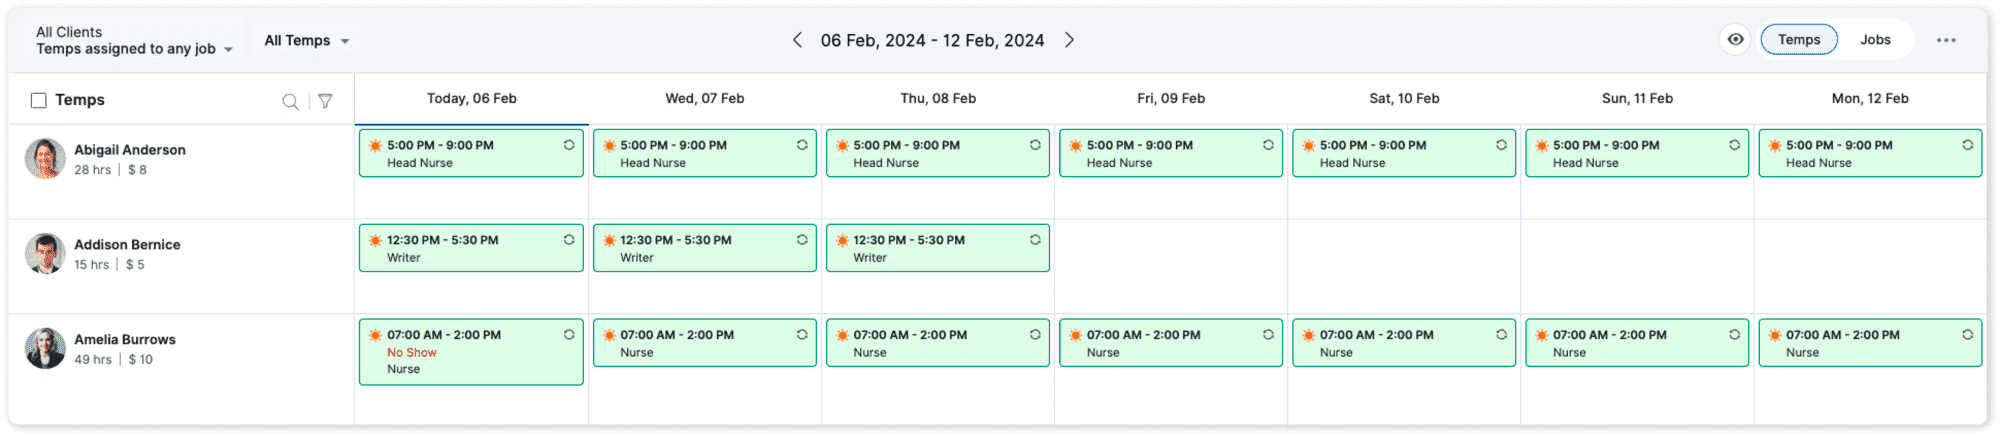Click the search icon in Temps header

point(290,101)
